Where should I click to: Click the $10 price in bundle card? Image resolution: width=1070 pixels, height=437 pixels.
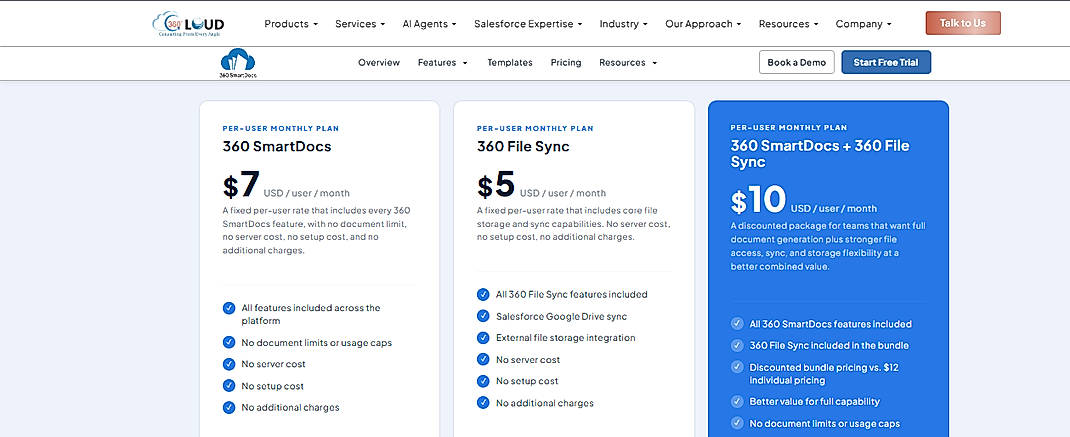point(758,200)
